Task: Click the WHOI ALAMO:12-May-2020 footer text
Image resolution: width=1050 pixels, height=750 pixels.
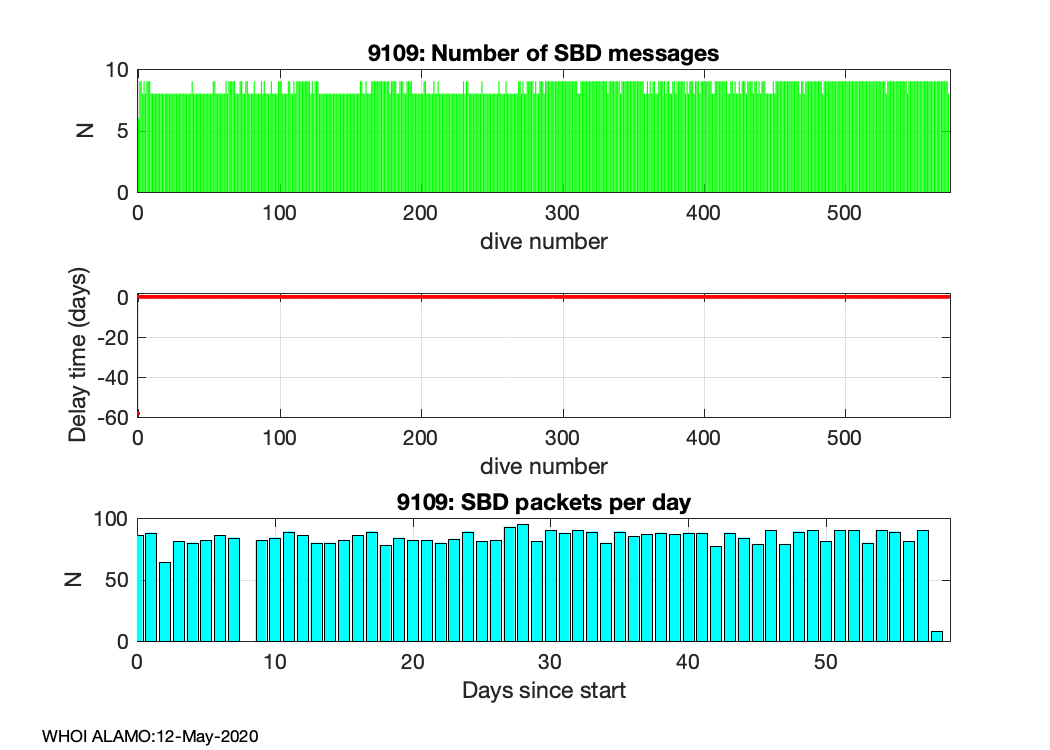Action: (x=150, y=736)
